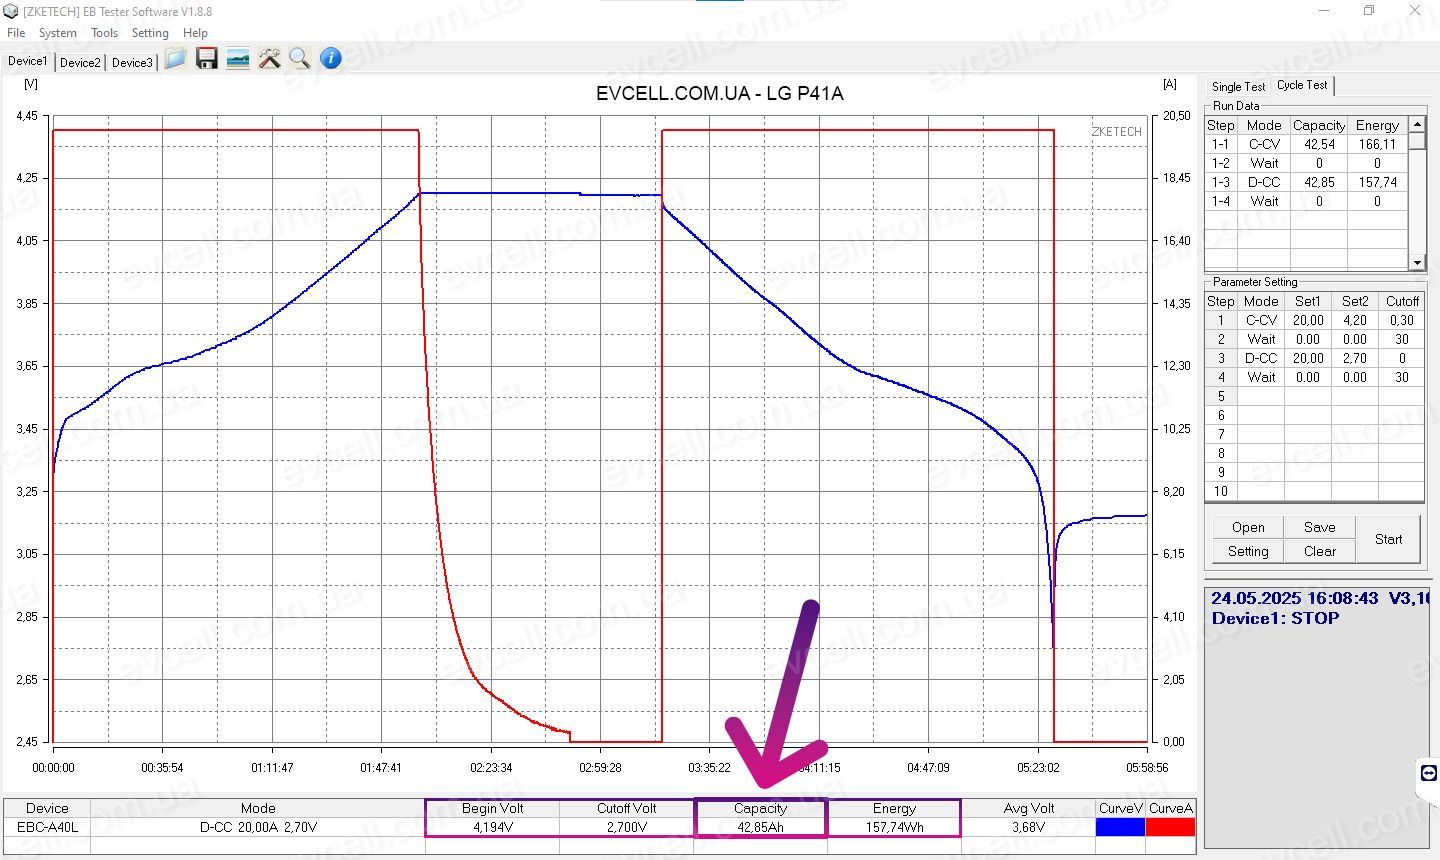Open the Setting menu
Viewport: 1440px width, 860px height.
150,33
